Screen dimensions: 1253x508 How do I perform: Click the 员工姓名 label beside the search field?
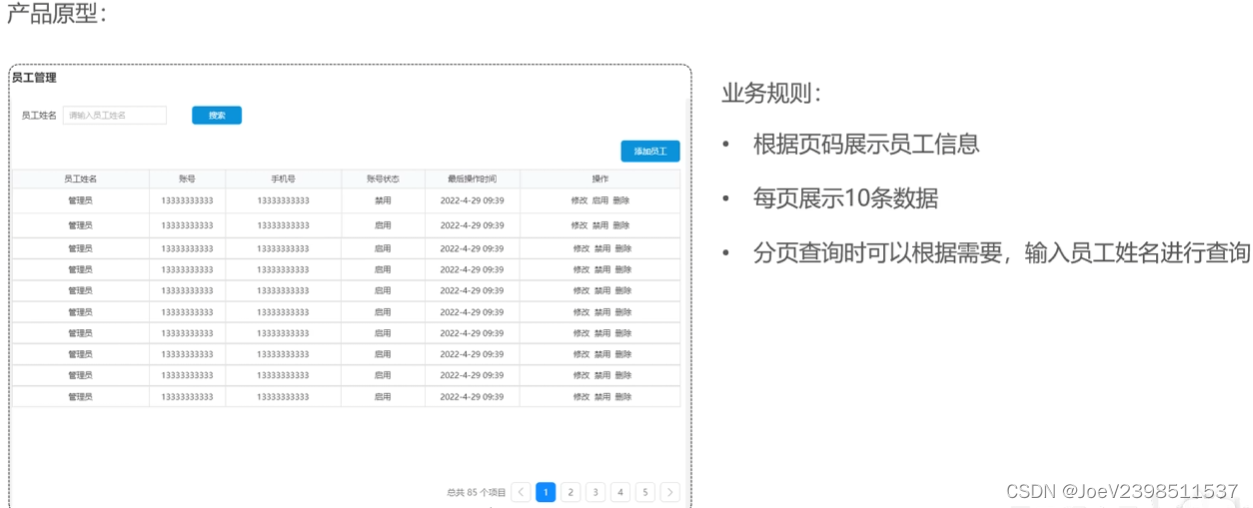point(39,115)
